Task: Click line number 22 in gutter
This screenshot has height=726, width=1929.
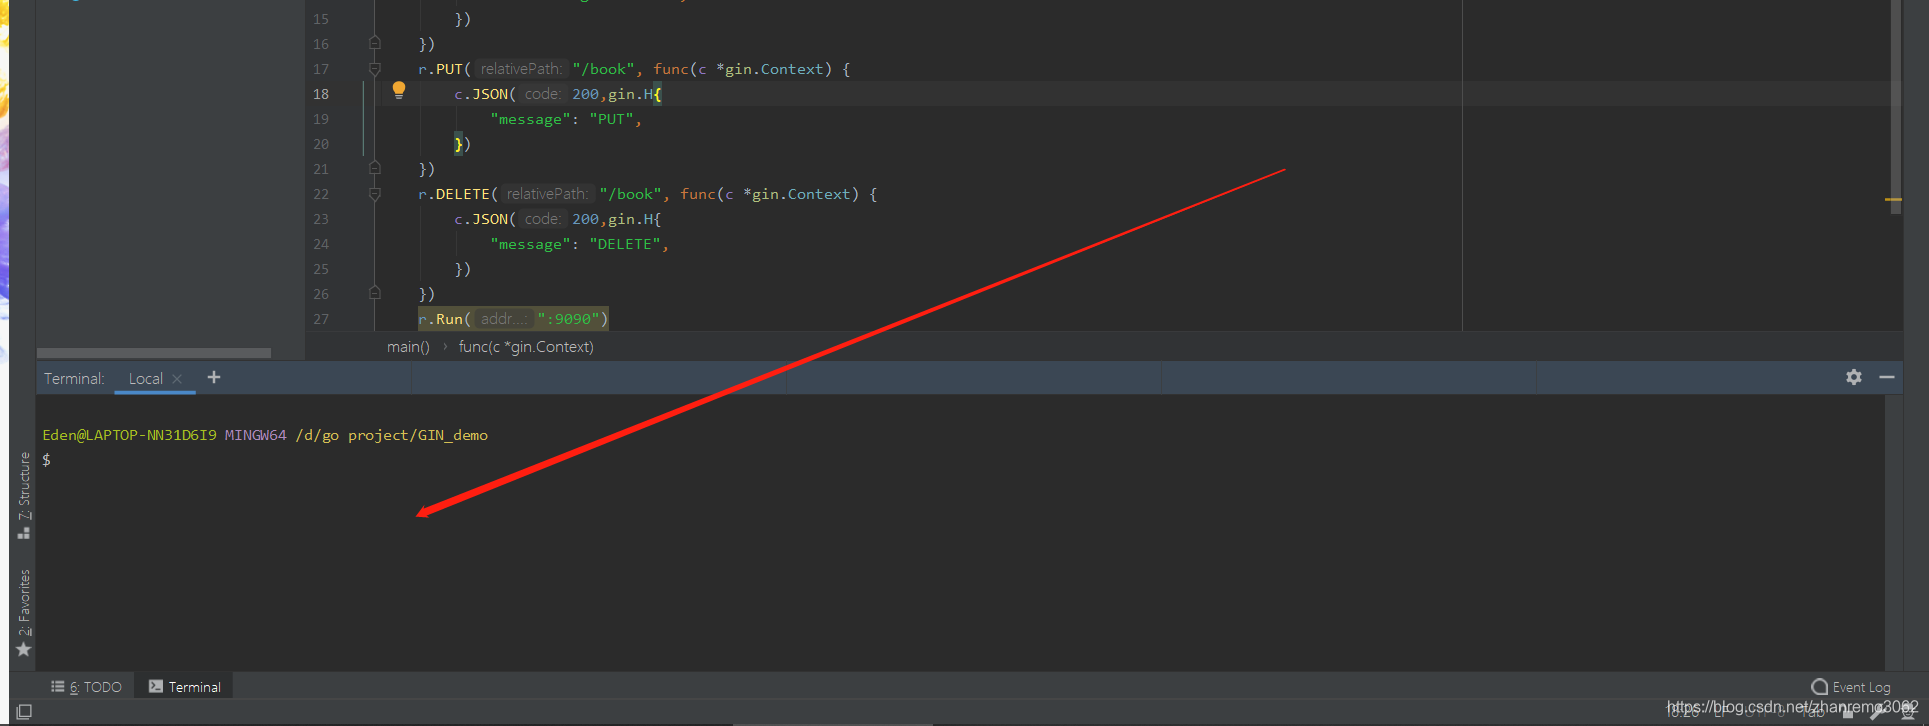Action: coord(321,194)
